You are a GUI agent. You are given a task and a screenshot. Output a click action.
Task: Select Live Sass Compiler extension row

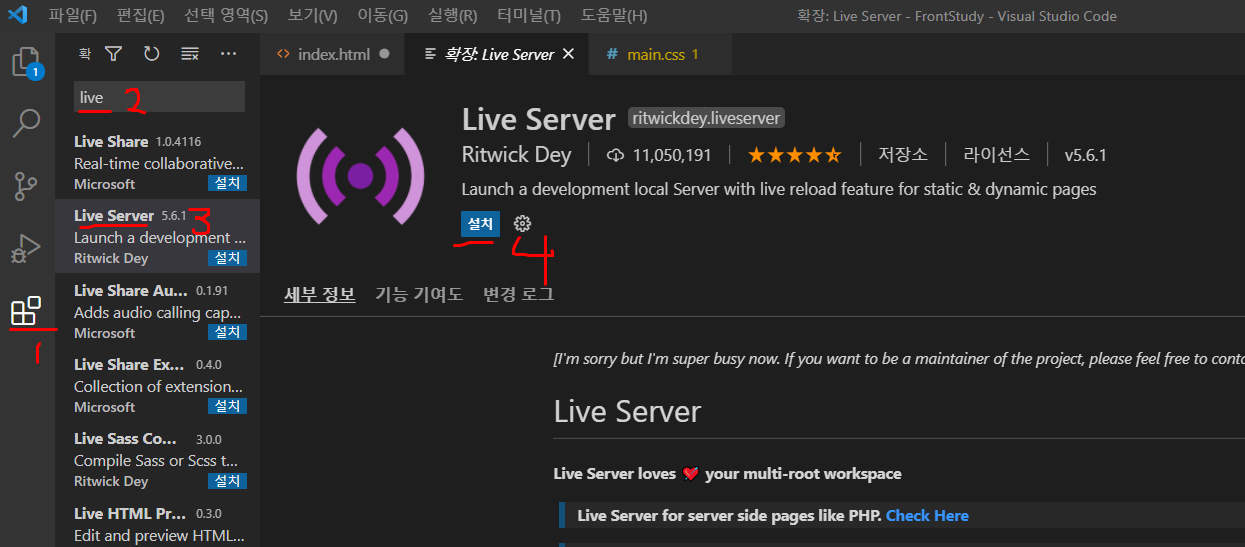(x=157, y=459)
